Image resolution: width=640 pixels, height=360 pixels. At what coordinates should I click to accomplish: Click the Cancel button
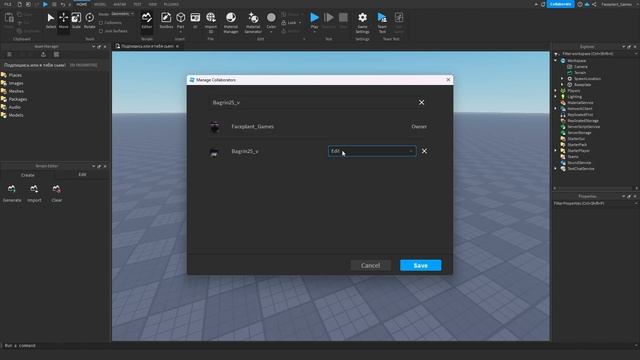[370, 265]
